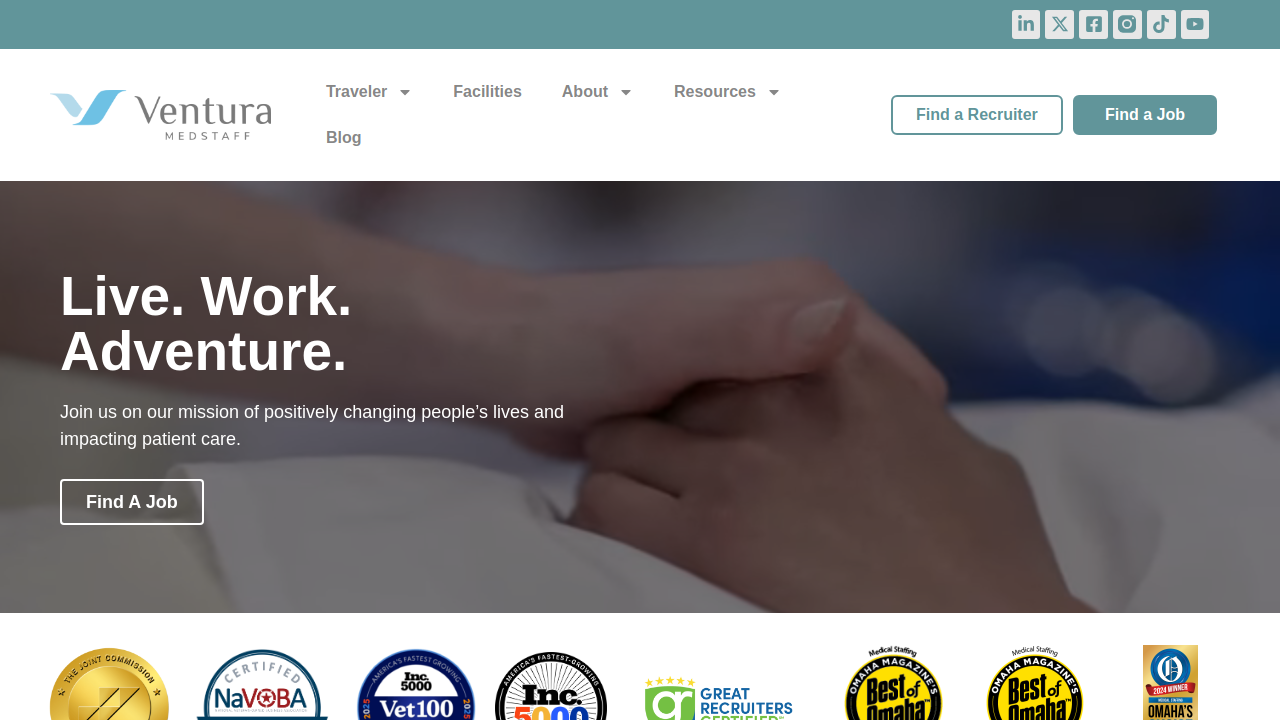This screenshot has height=720, width=1280.
Task: Click the Great Recruiters Certified logo
Action: pyautogui.click(x=718, y=698)
